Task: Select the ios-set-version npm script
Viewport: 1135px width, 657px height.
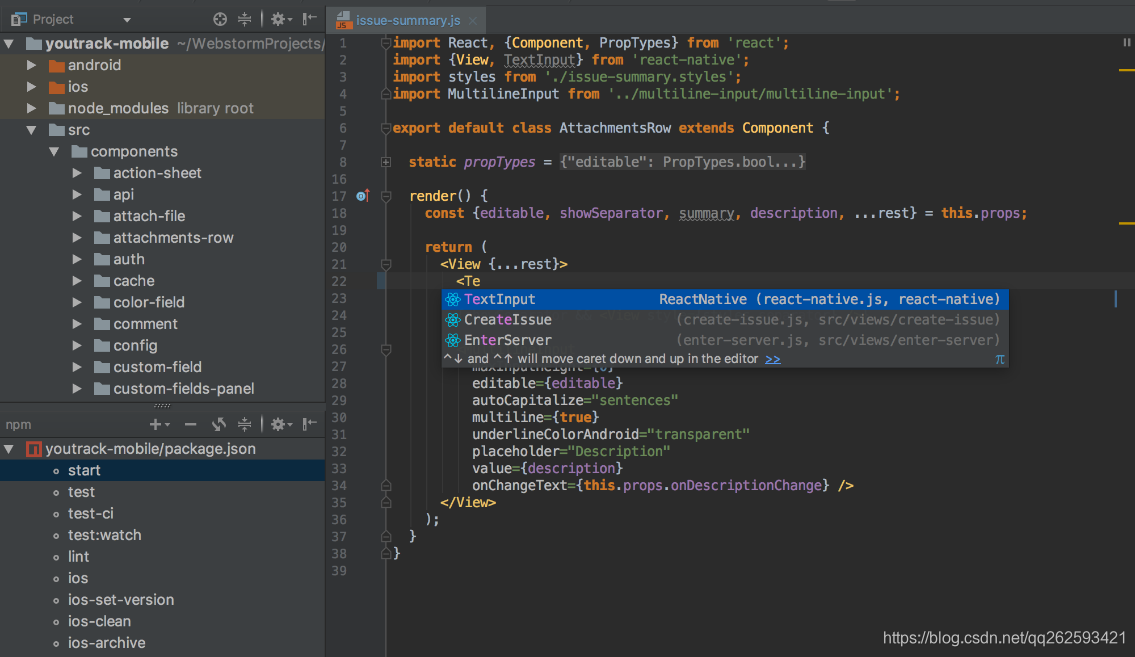Action: pyautogui.click(x=162, y=600)
